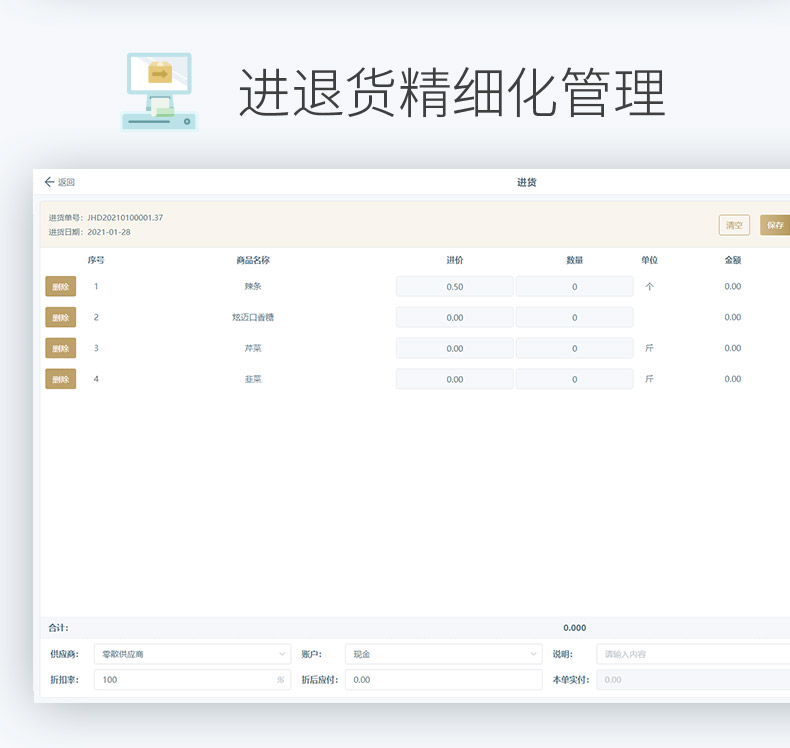Click the purchase computer icon in the header

click(x=159, y=92)
